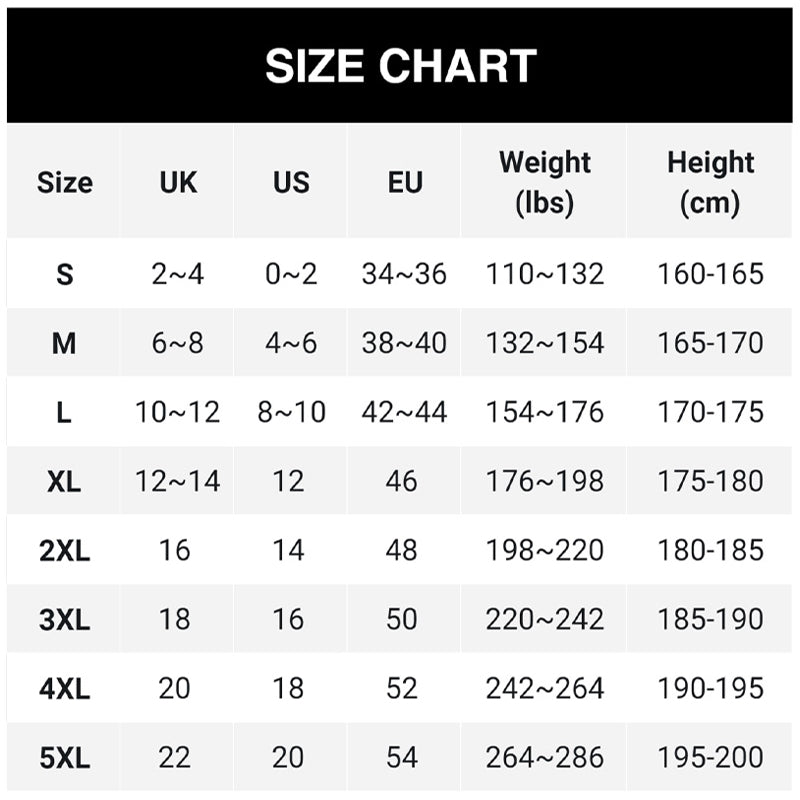Viewport: 800px width, 800px height.
Task: Select the XL size row label
Action: point(64,481)
